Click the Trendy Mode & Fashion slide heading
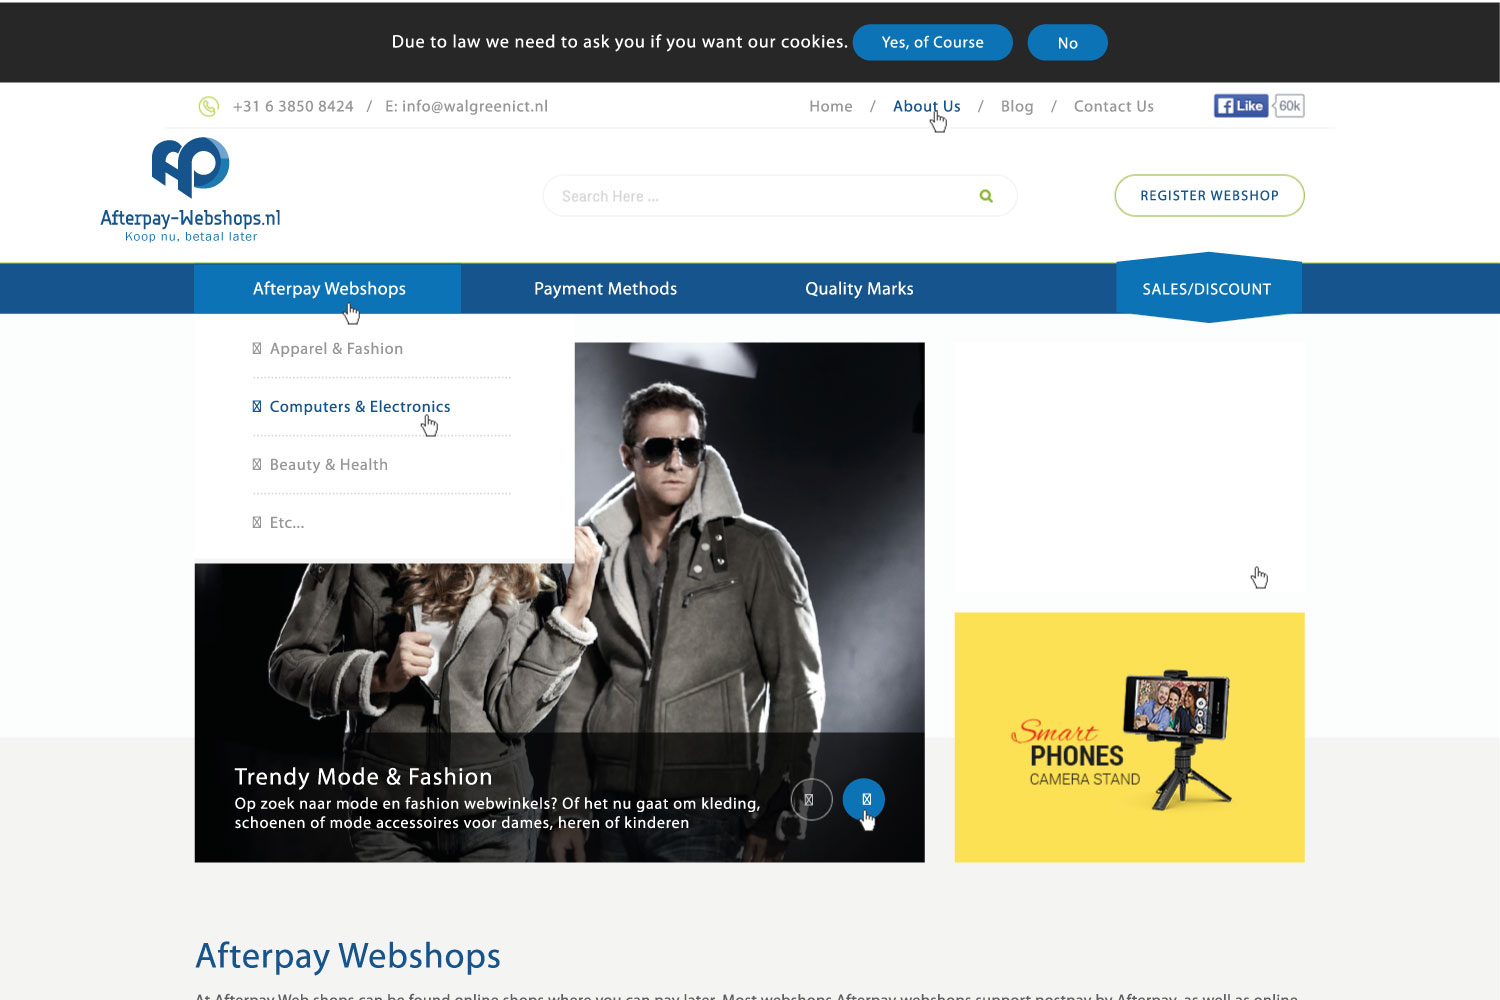This screenshot has width=1500, height=1000. point(363,777)
